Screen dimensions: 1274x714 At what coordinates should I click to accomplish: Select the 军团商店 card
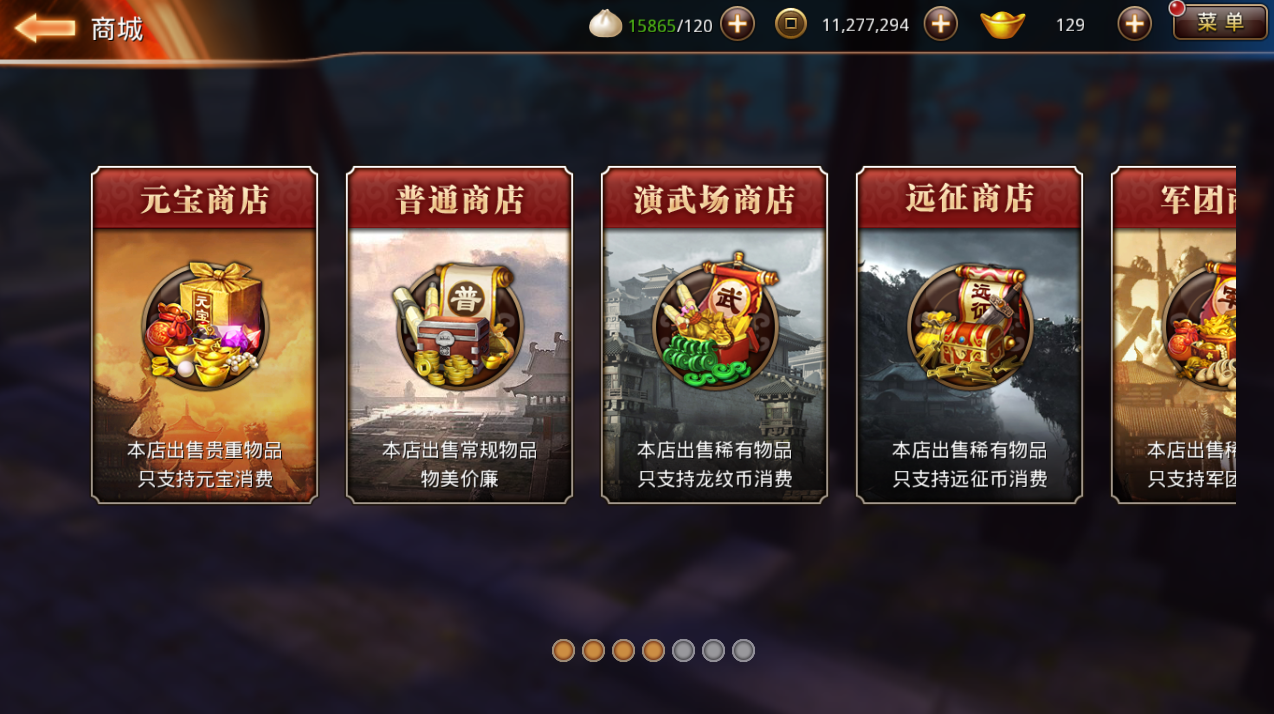1174,335
